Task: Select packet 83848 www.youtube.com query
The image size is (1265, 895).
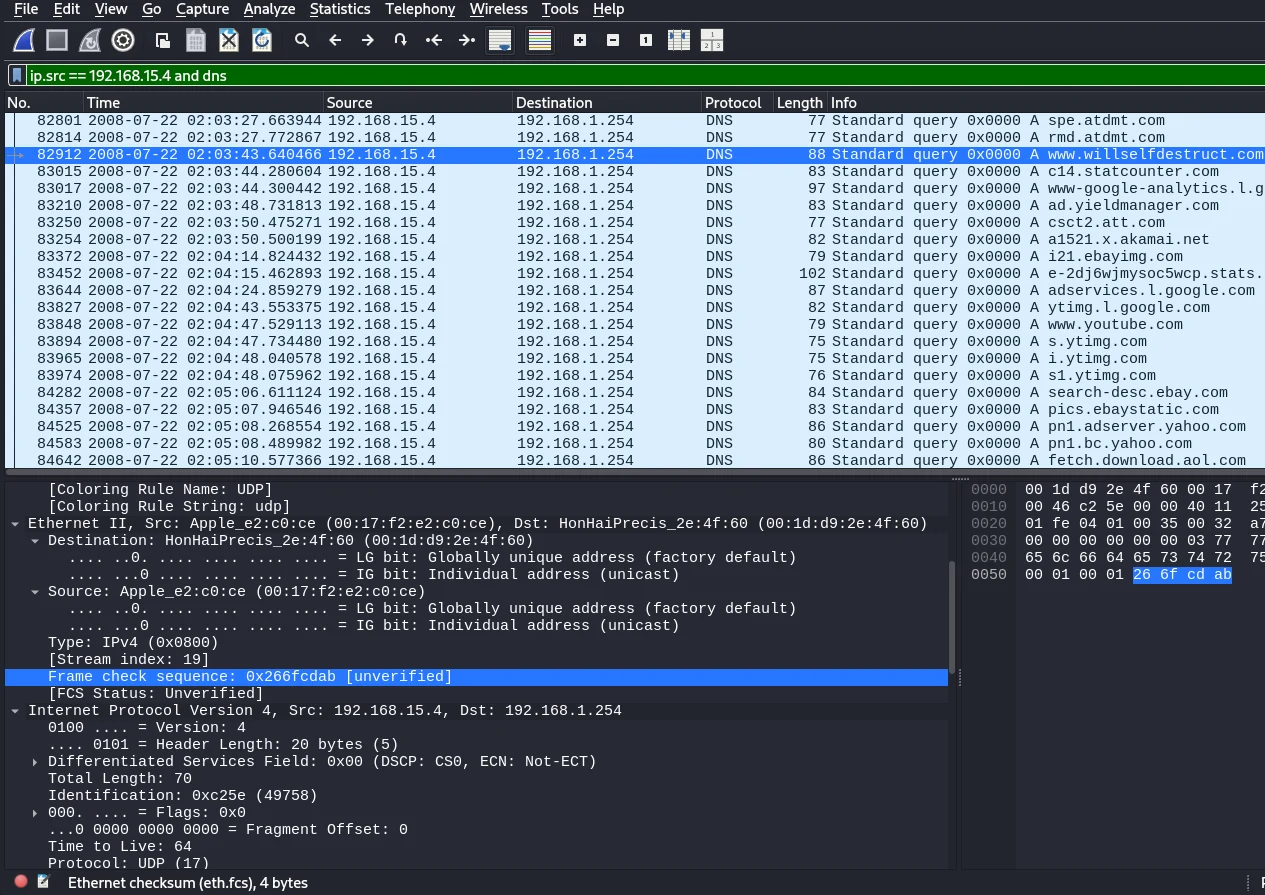Action: [634, 324]
